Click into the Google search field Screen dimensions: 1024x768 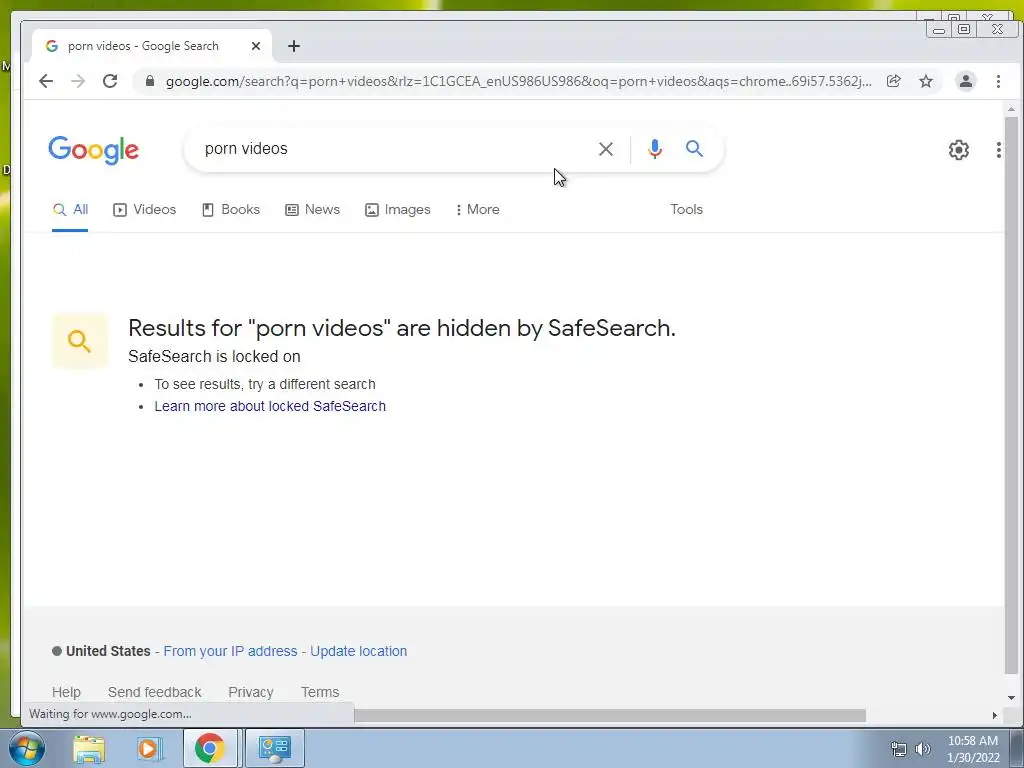pyautogui.click(x=392, y=149)
